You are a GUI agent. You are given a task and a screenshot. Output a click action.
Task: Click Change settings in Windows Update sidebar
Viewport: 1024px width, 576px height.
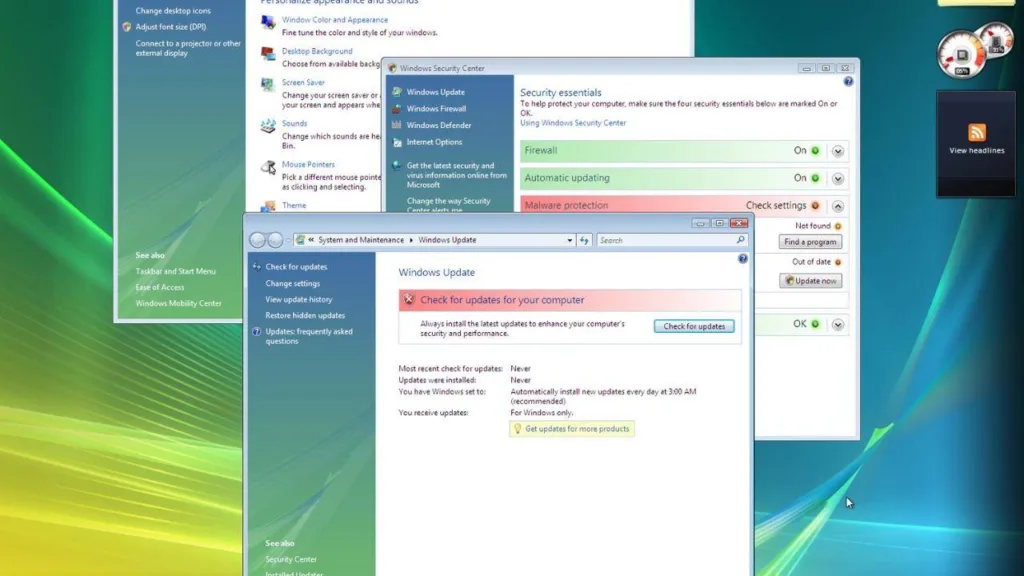[293, 283]
